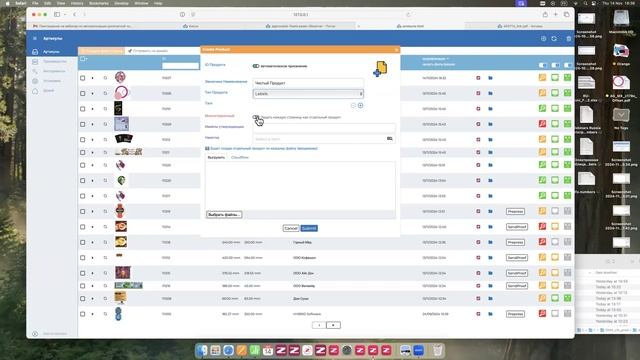Click orange PDF icon in ООО Кофешоп row
This screenshot has width=640, height=360.
coord(542,258)
